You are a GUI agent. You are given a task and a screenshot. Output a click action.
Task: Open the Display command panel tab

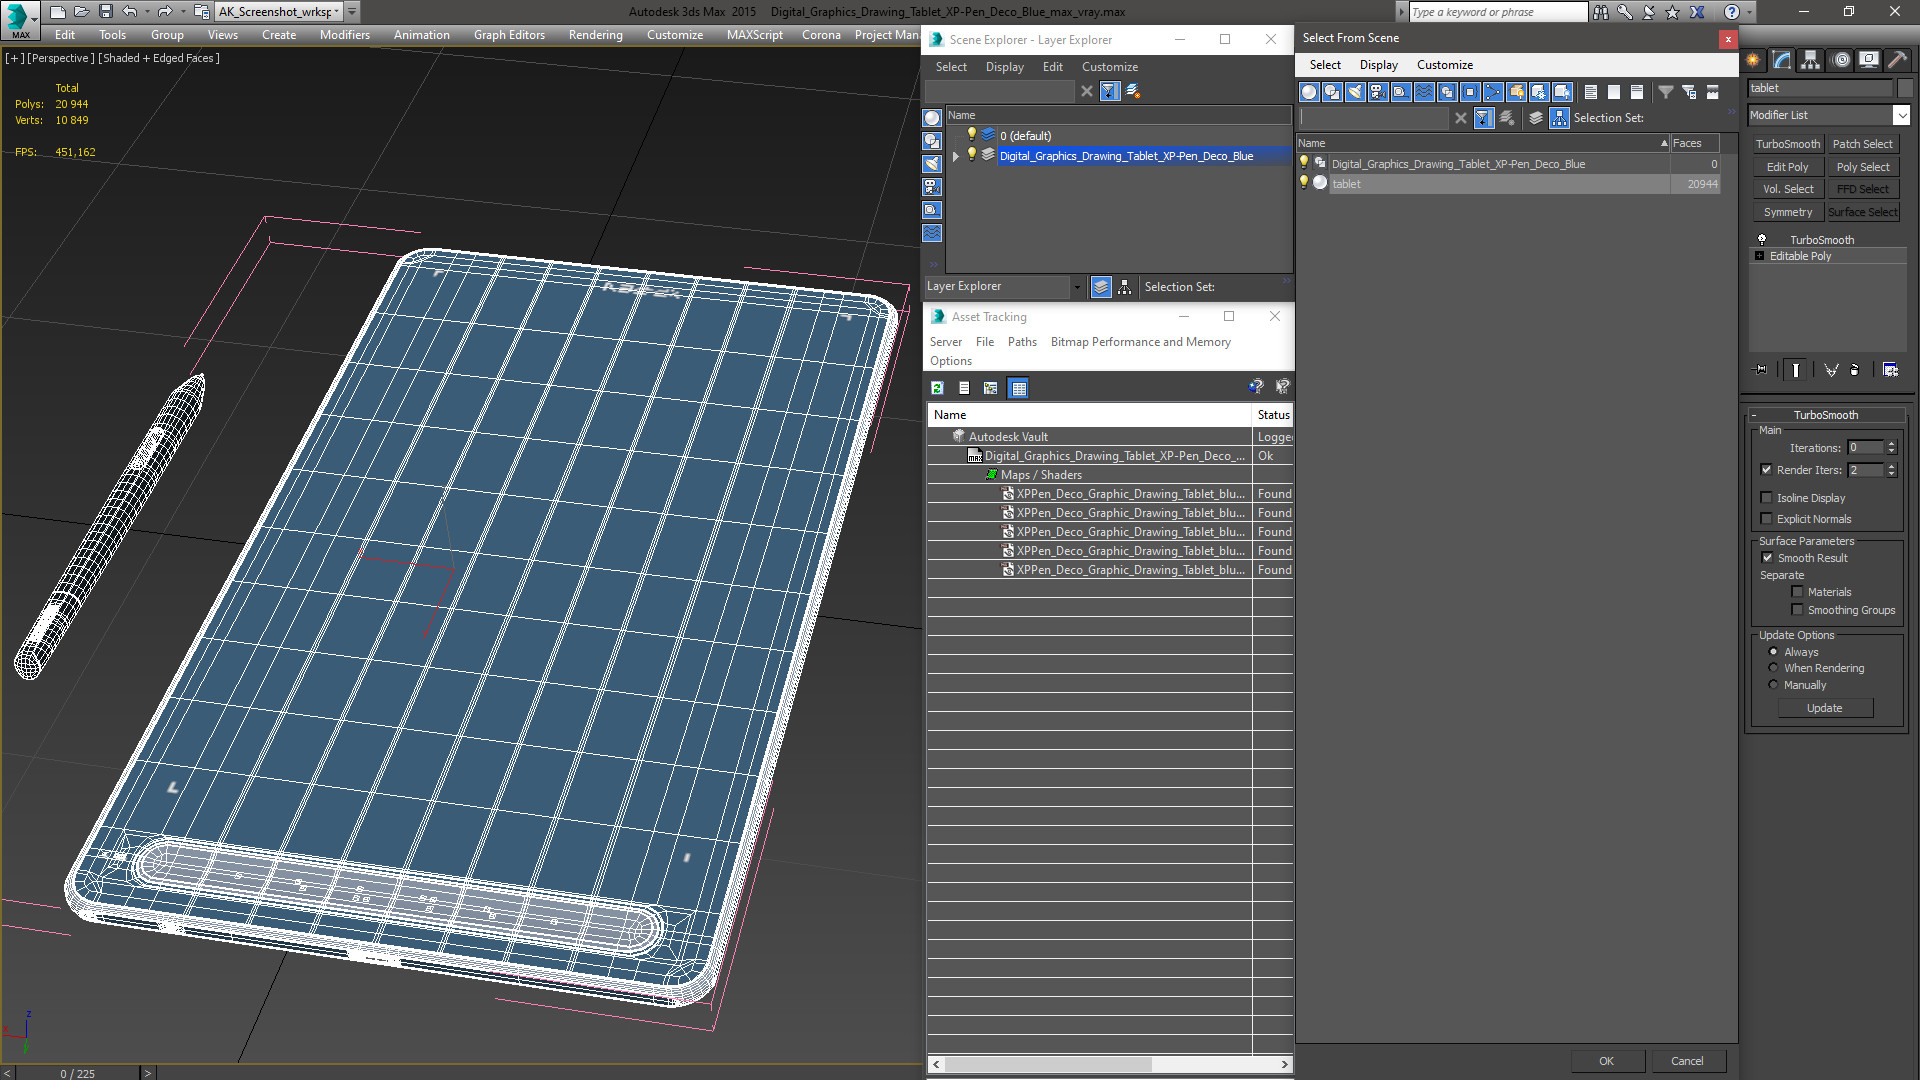pos(1868,60)
